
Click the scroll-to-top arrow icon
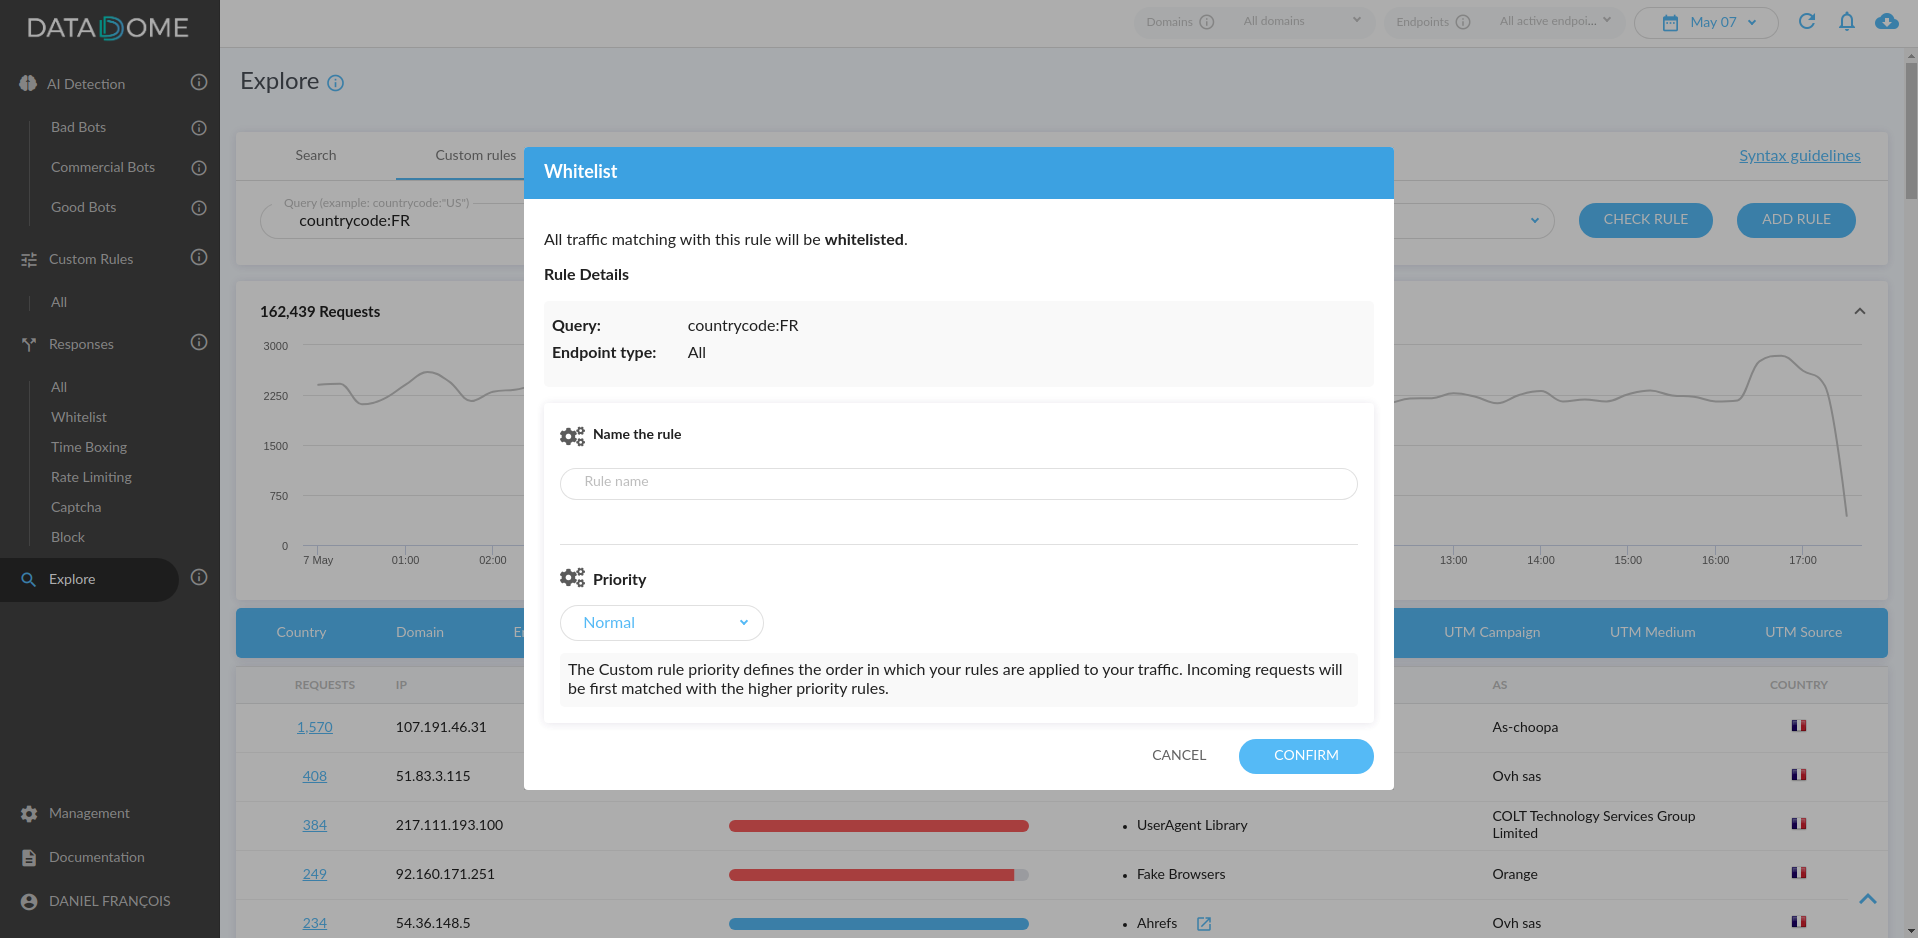click(1868, 899)
